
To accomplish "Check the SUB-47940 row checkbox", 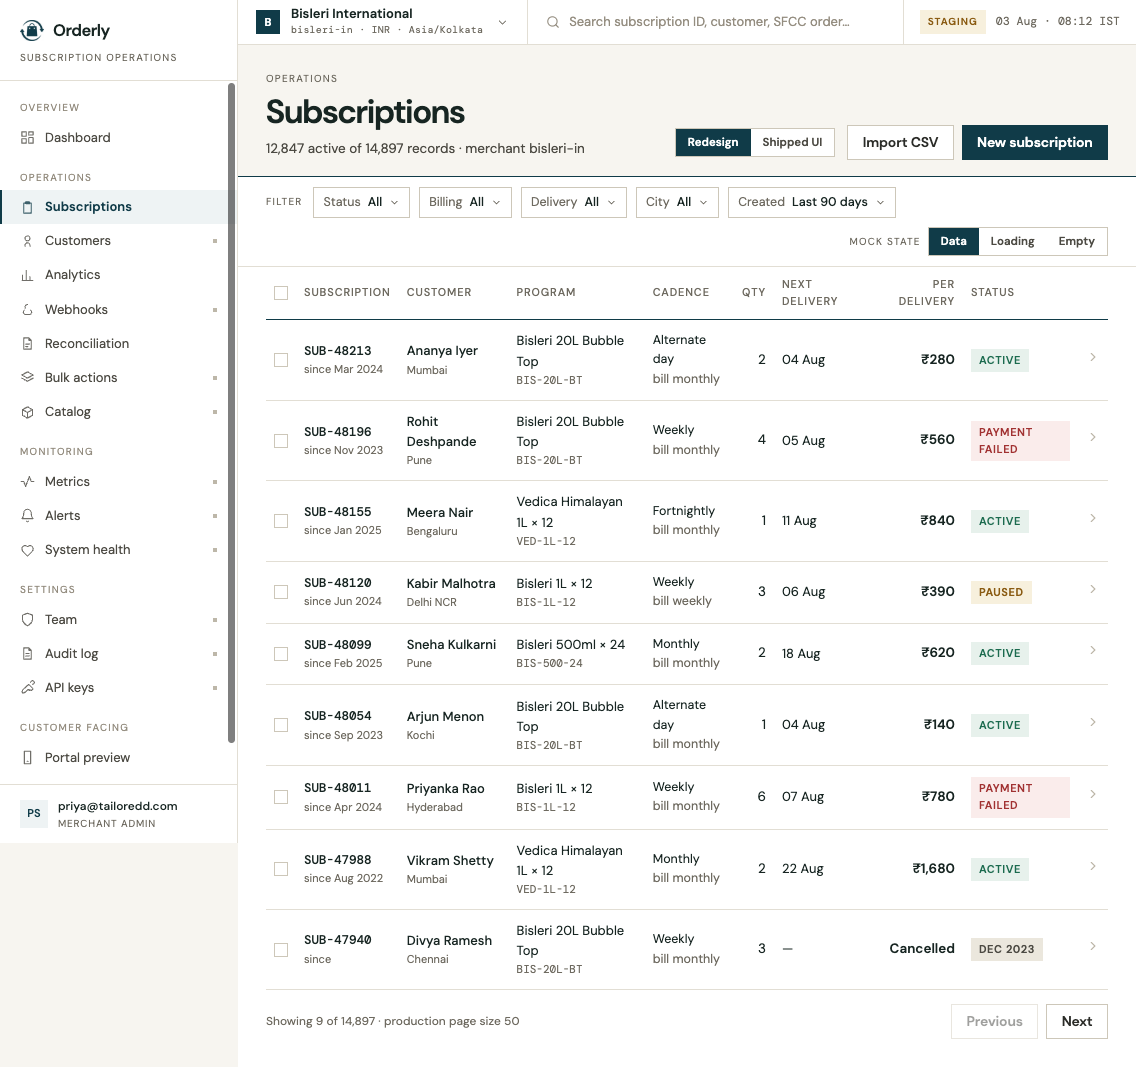I will click(x=281, y=950).
